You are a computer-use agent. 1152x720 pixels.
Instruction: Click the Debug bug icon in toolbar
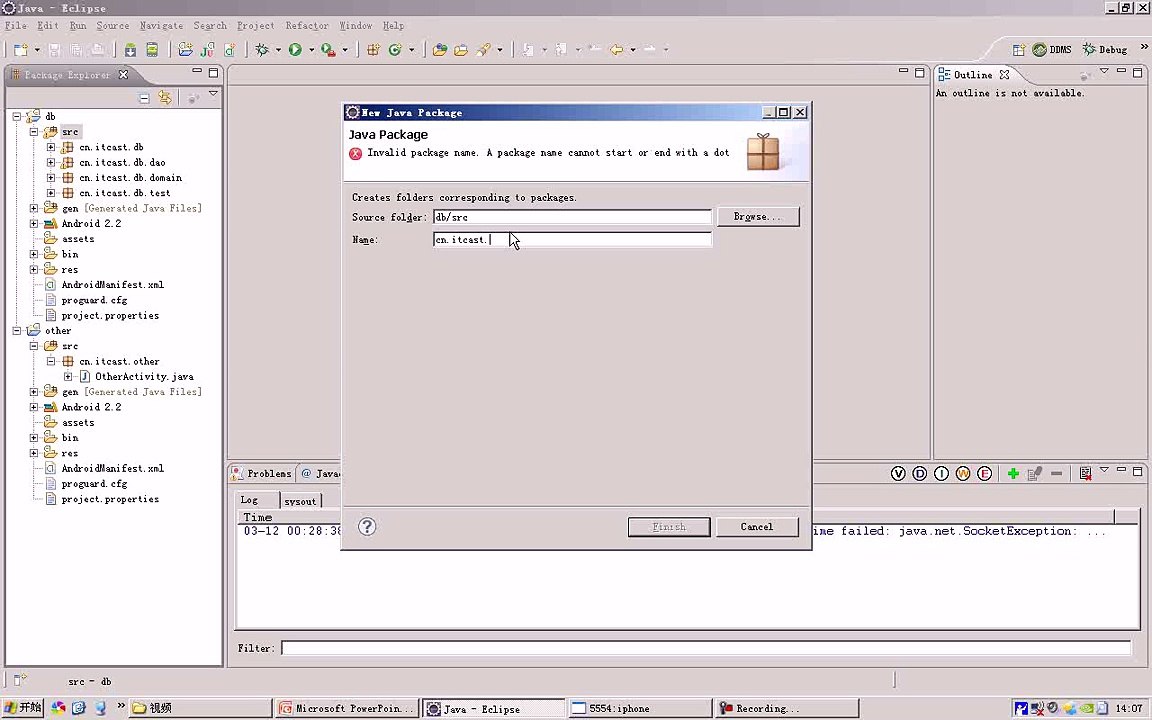262,50
